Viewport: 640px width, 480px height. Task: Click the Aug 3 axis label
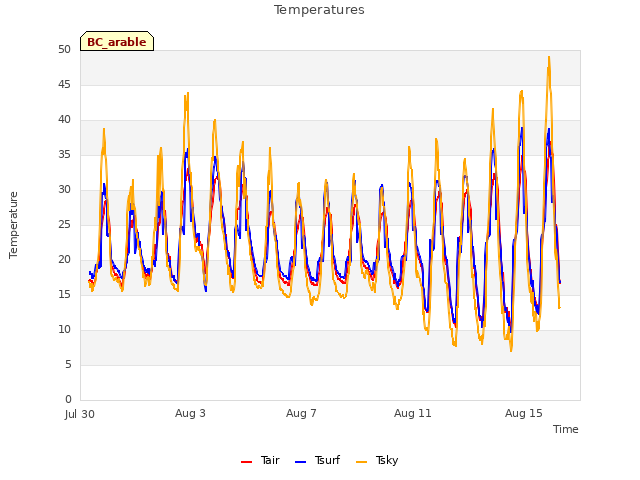coord(190,413)
